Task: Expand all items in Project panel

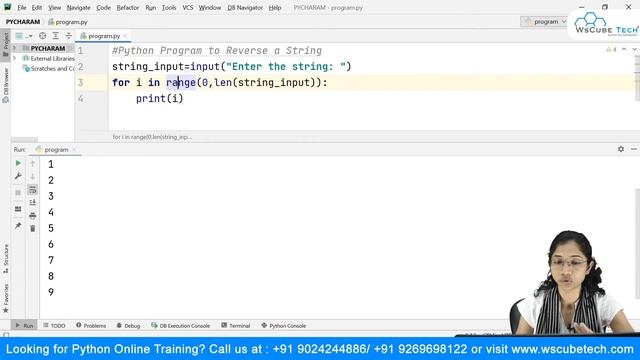Action: (56, 36)
